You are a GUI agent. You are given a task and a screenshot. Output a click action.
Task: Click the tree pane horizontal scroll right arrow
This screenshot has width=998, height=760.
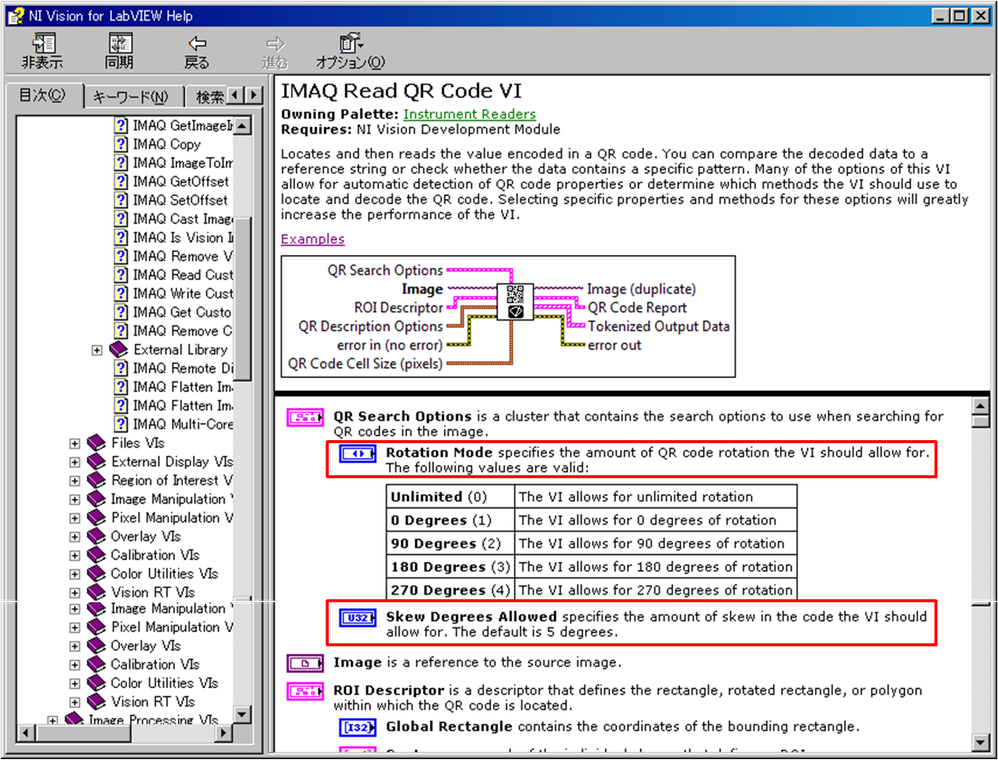(x=223, y=733)
